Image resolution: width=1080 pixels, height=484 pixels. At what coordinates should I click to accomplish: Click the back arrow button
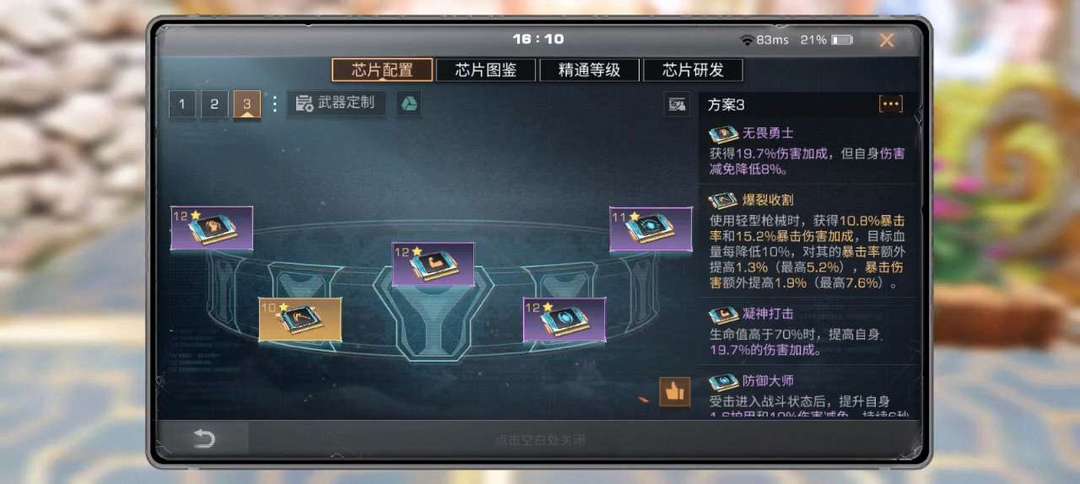point(204,439)
